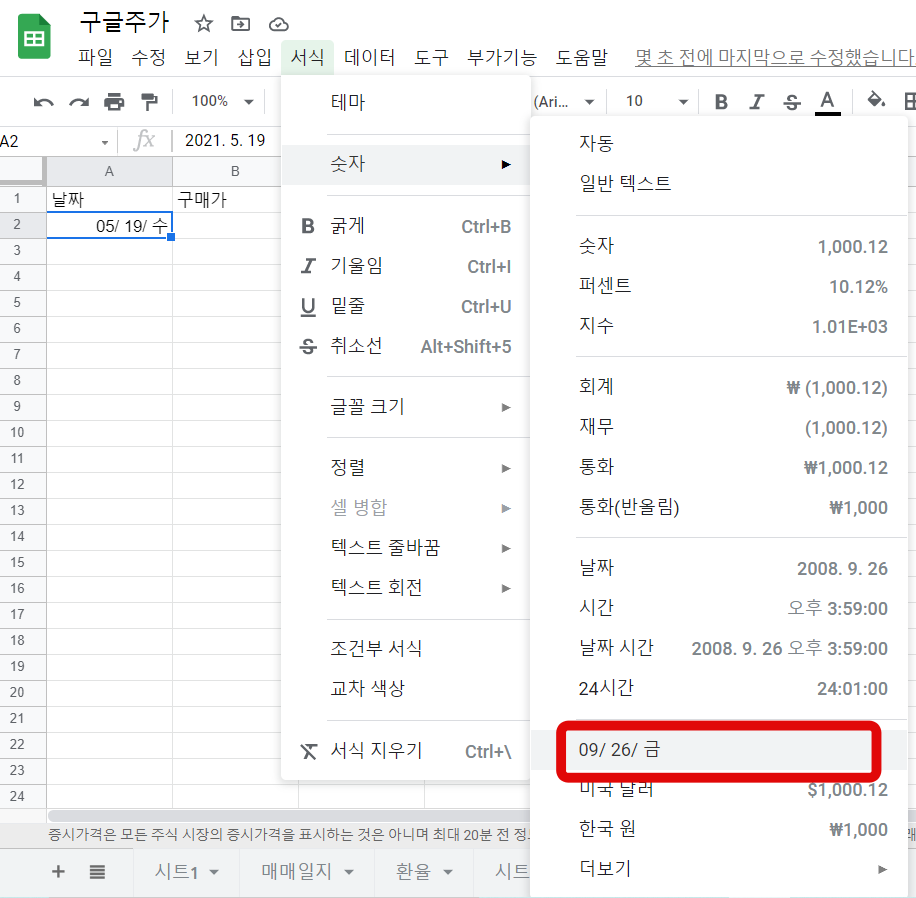Open the font size 10 dropdown
The width and height of the screenshot is (916, 898).
[656, 101]
